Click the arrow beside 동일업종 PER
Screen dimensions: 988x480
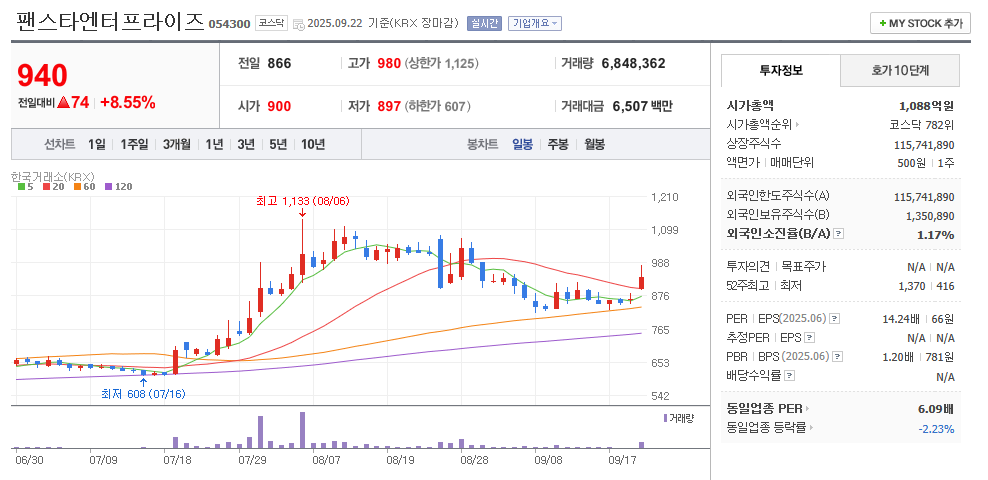pyautogui.click(x=808, y=409)
